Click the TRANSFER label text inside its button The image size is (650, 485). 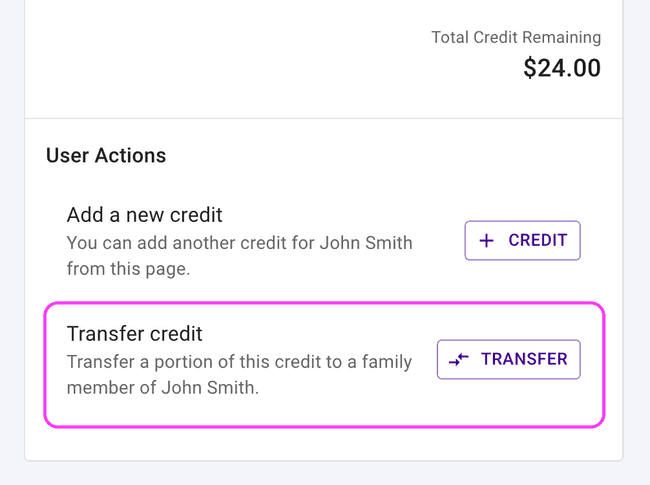point(524,359)
